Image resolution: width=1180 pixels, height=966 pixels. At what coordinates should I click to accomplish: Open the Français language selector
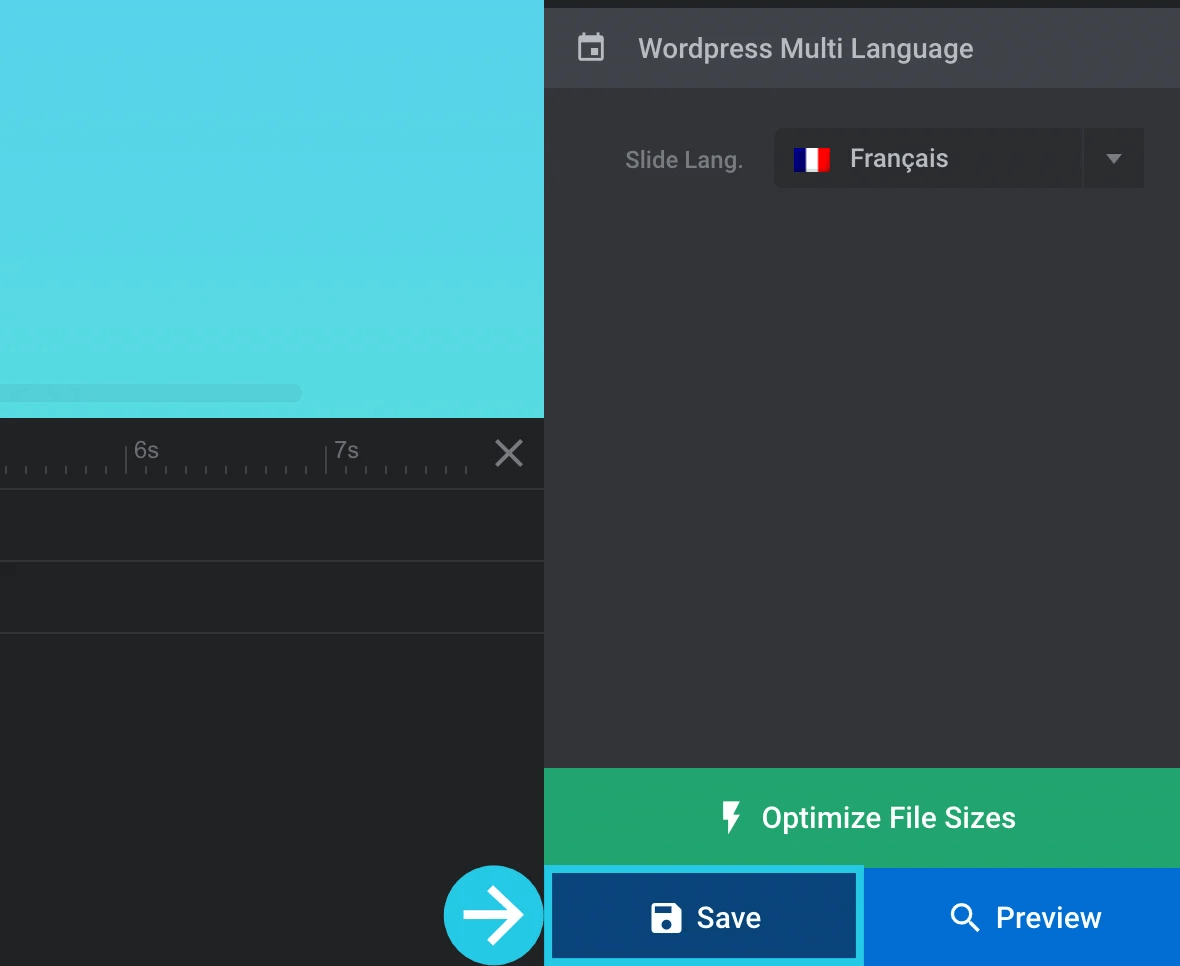927,159
